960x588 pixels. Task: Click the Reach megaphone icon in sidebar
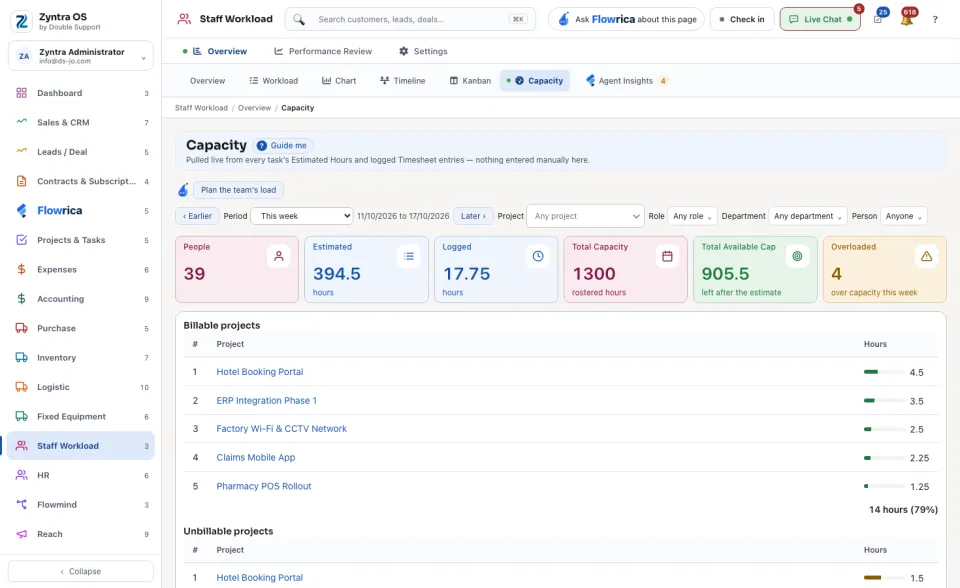(x=21, y=534)
